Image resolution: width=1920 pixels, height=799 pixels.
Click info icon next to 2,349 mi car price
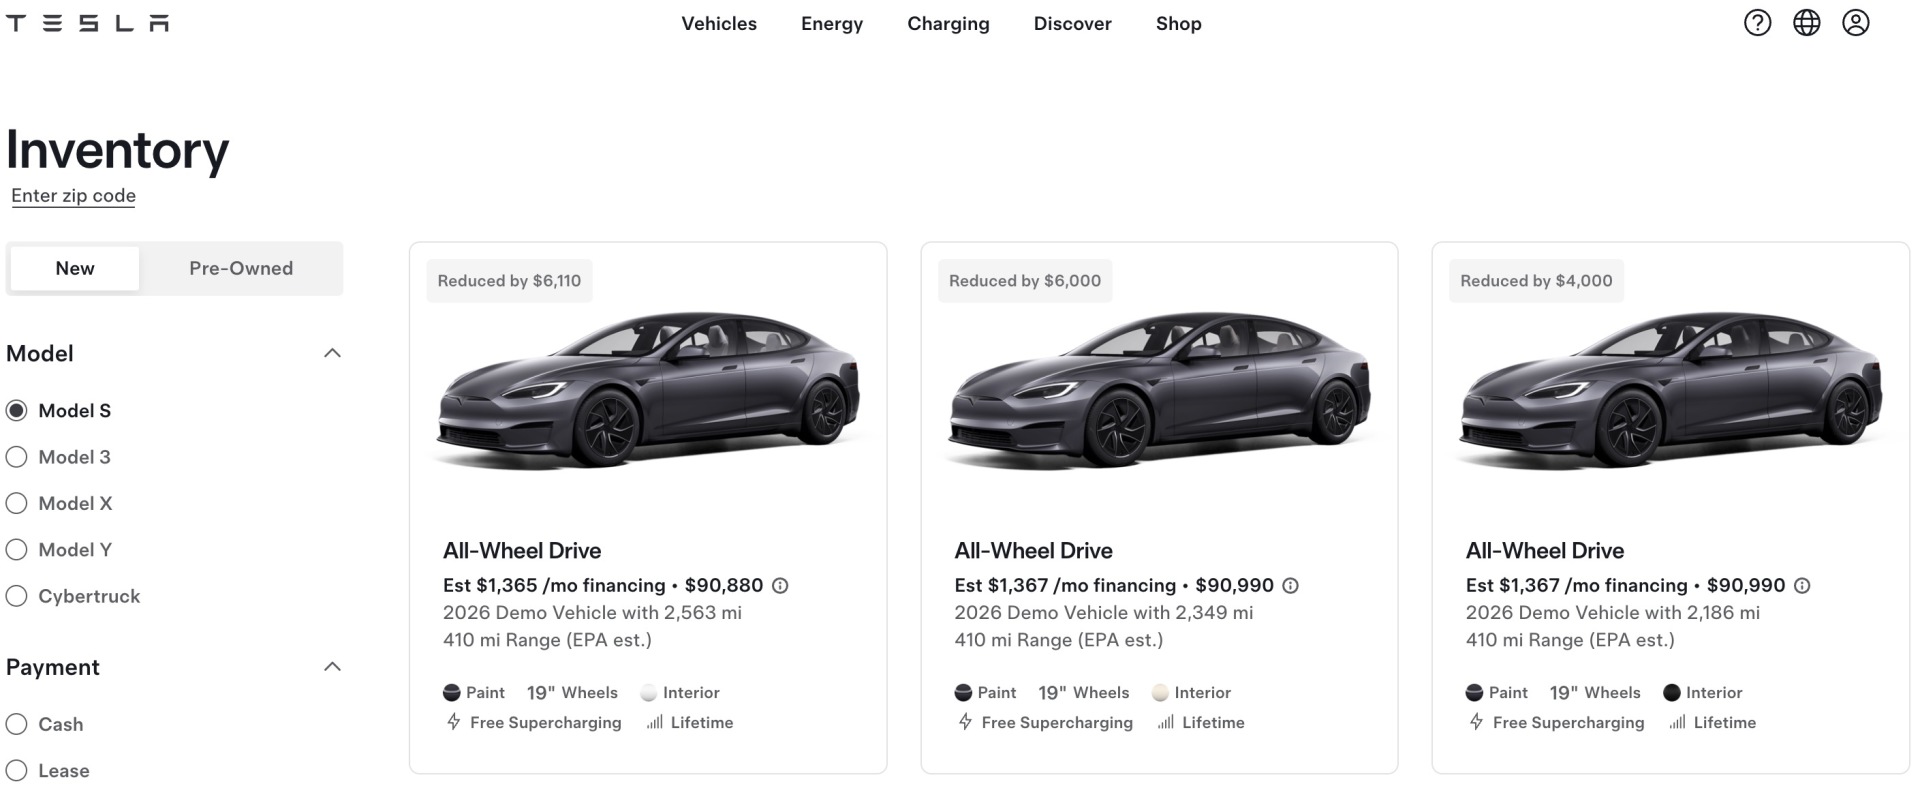point(1291,586)
